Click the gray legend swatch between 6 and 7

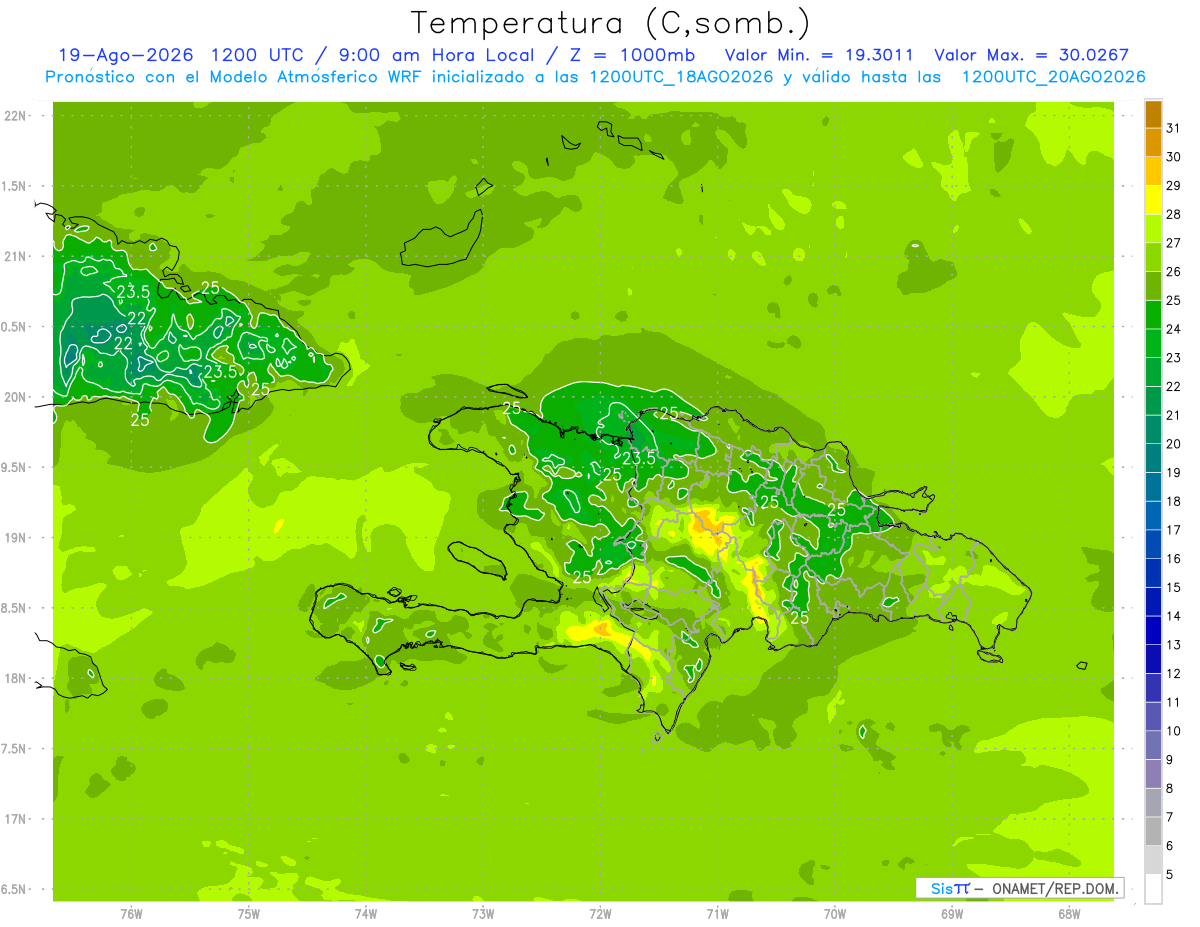point(1153,832)
